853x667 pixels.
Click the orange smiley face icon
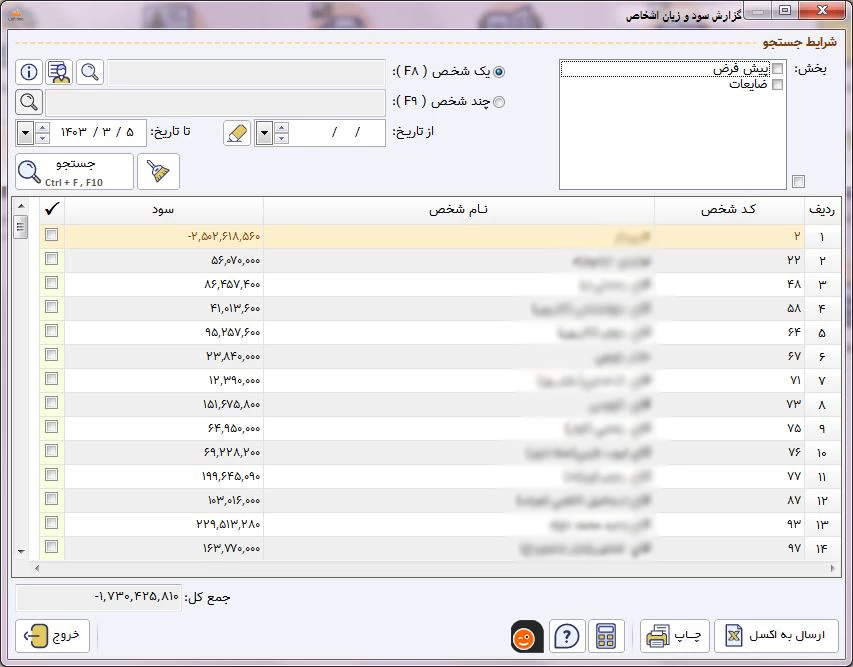(527, 637)
